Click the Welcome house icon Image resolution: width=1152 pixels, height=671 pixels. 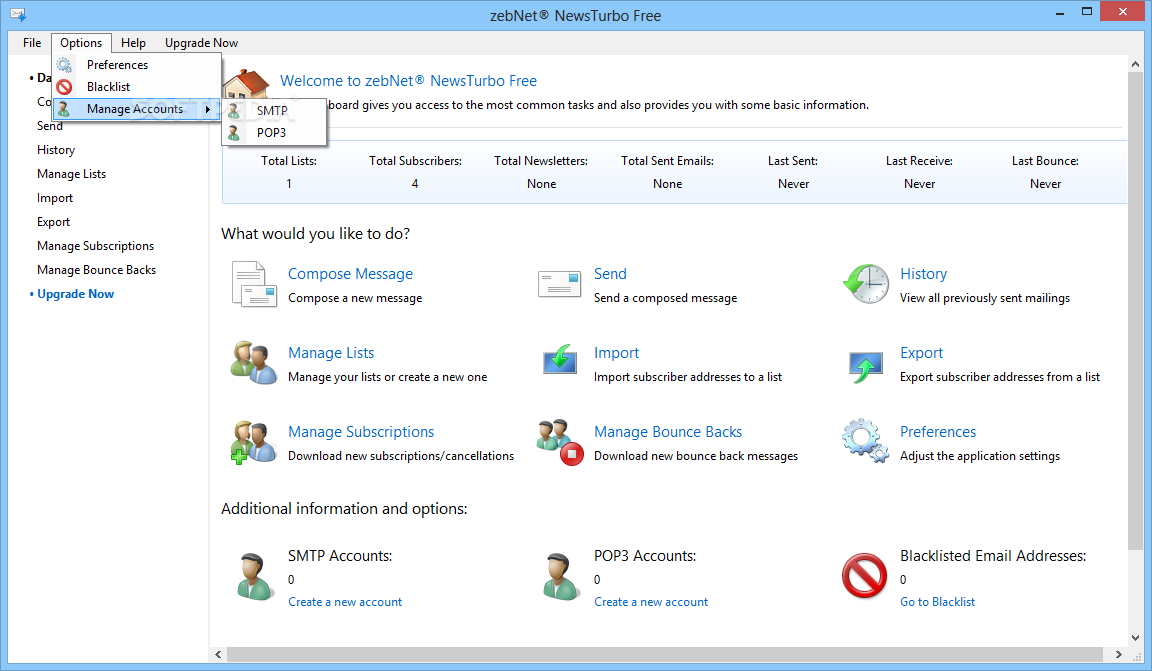(x=246, y=85)
